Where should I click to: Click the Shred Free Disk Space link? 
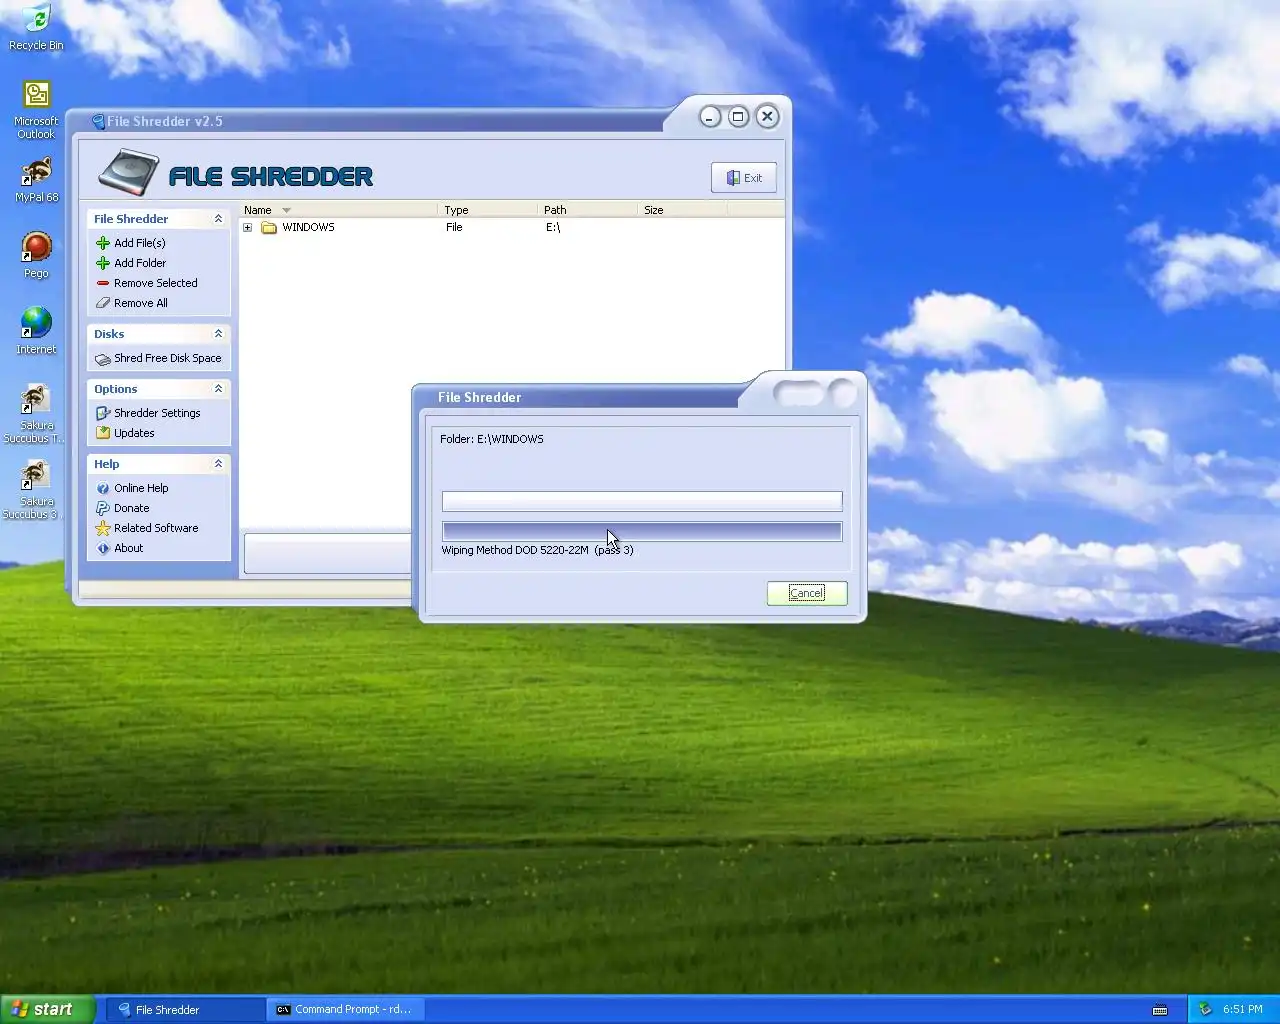point(168,358)
